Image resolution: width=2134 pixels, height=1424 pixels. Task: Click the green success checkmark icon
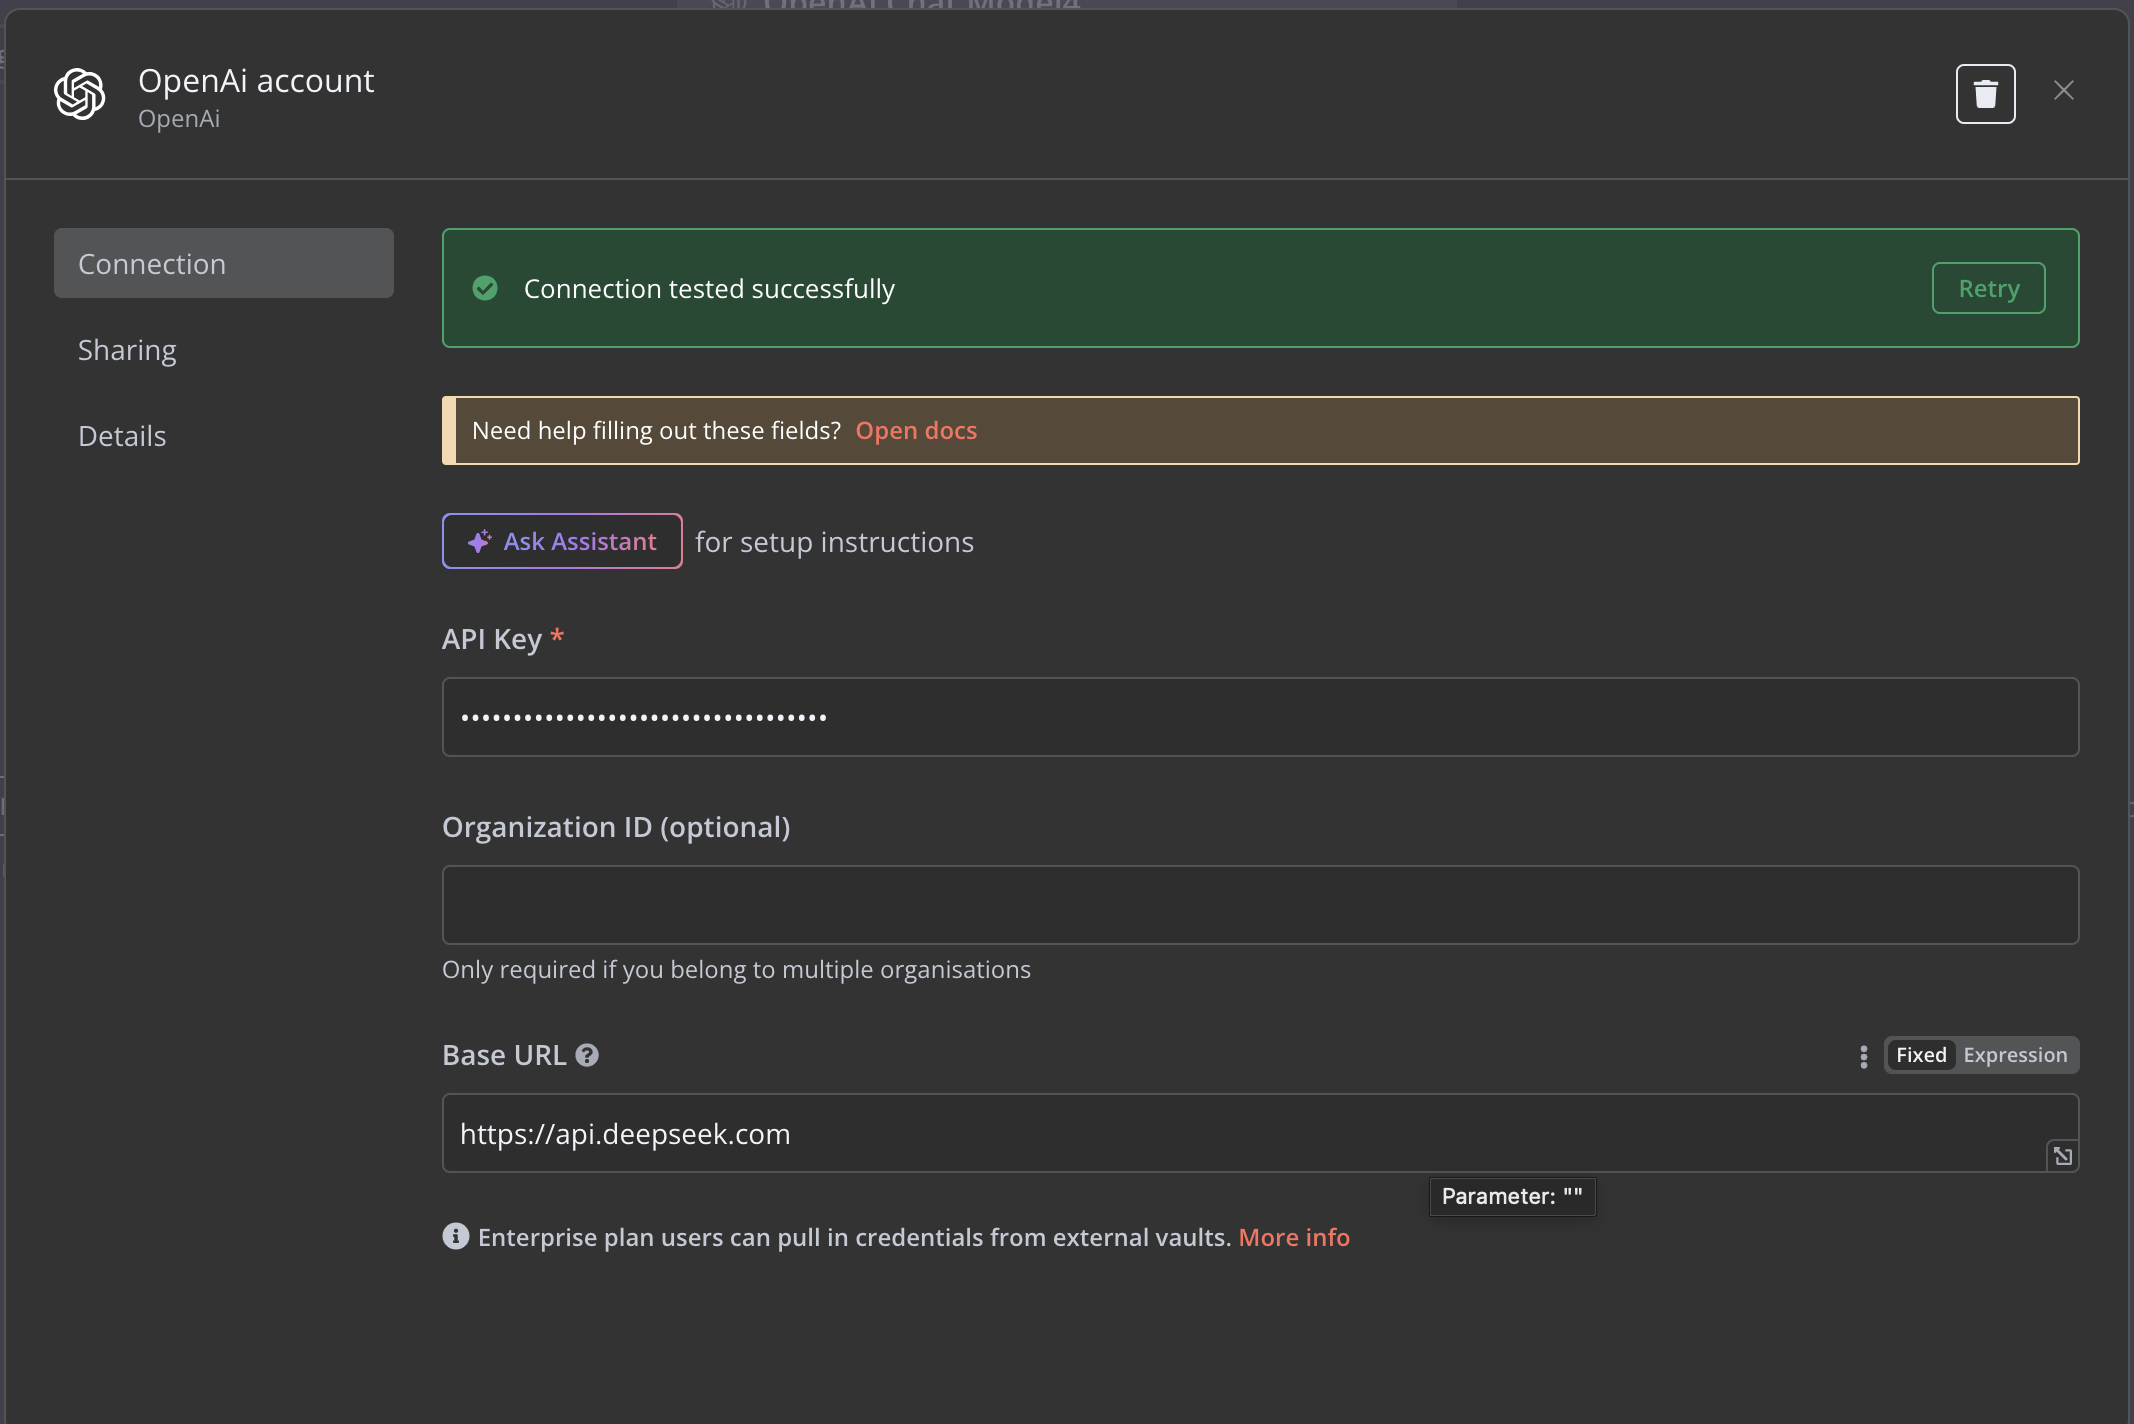tap(485, 289)
